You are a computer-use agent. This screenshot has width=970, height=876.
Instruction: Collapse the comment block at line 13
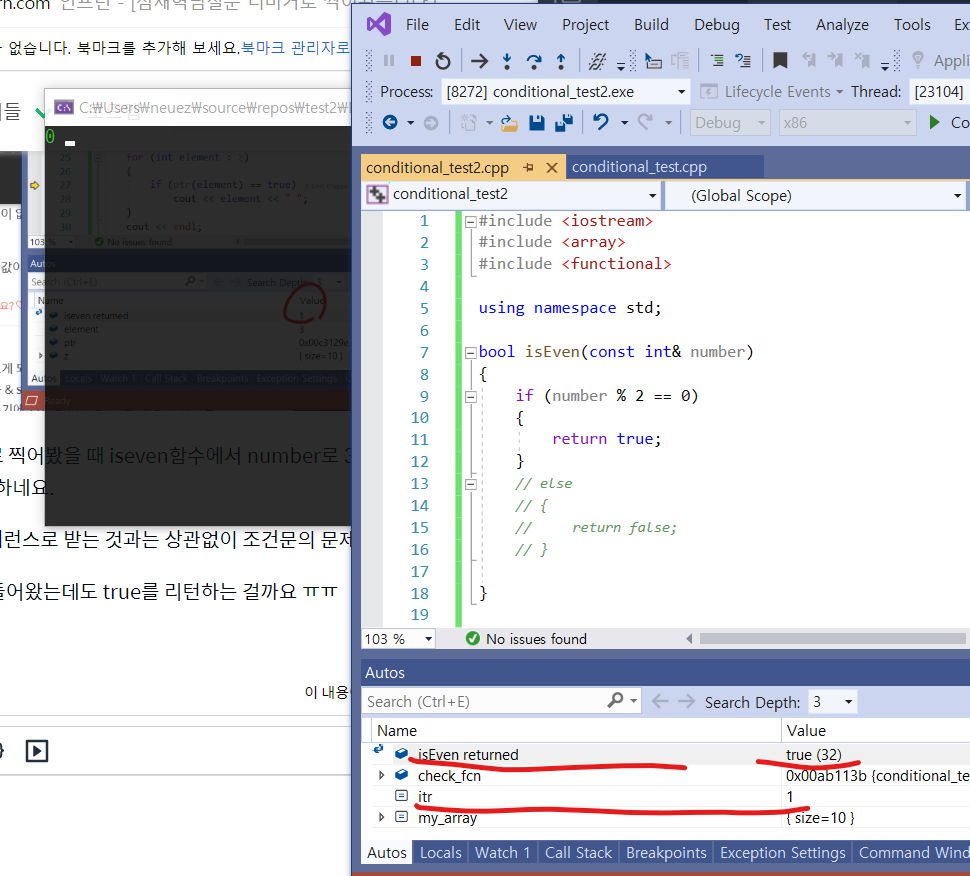click(470, 484)
